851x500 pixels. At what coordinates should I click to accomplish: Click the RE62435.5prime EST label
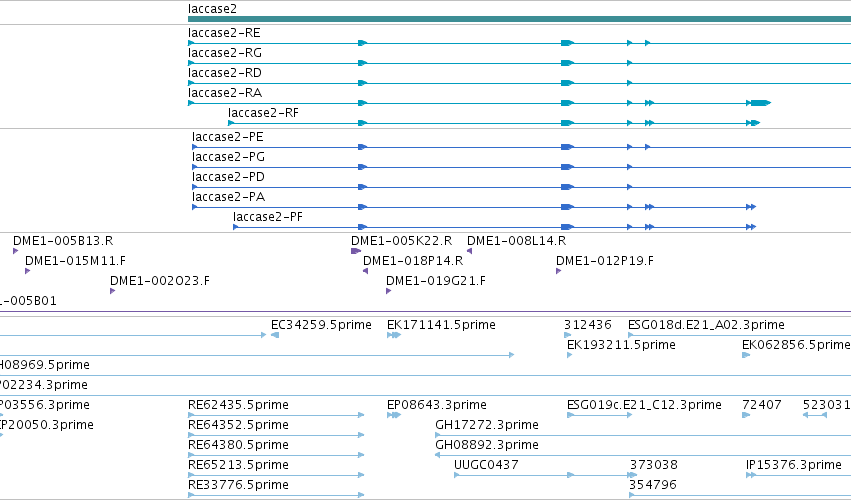(238, 405)
